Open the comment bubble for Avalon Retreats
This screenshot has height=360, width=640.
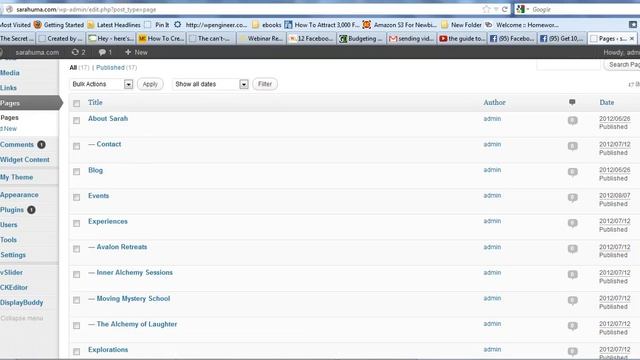point(573,249)
